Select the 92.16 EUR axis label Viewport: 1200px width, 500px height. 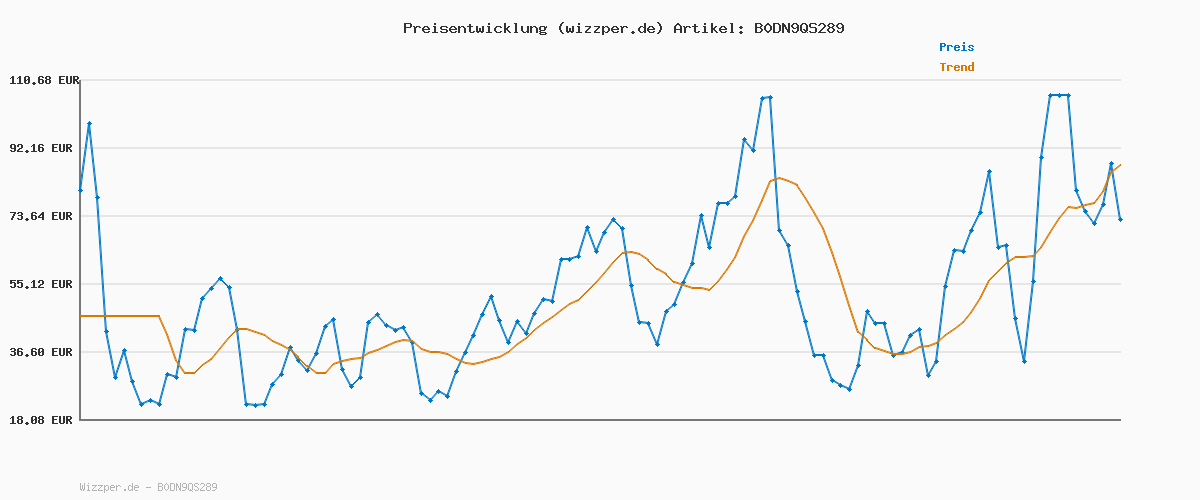click(x=44, y=148)
